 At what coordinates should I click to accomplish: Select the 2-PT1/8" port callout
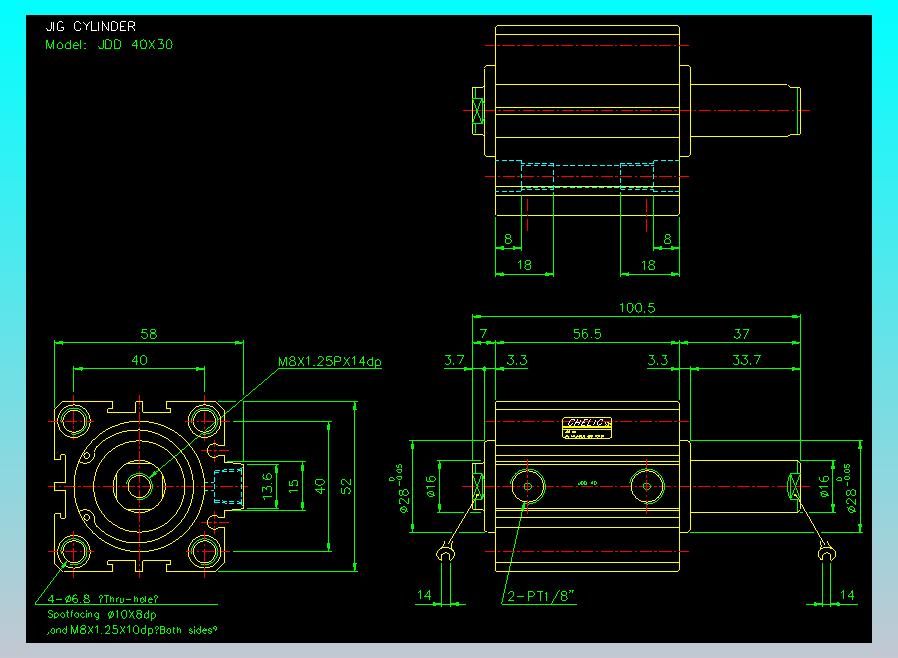(540, 596)
